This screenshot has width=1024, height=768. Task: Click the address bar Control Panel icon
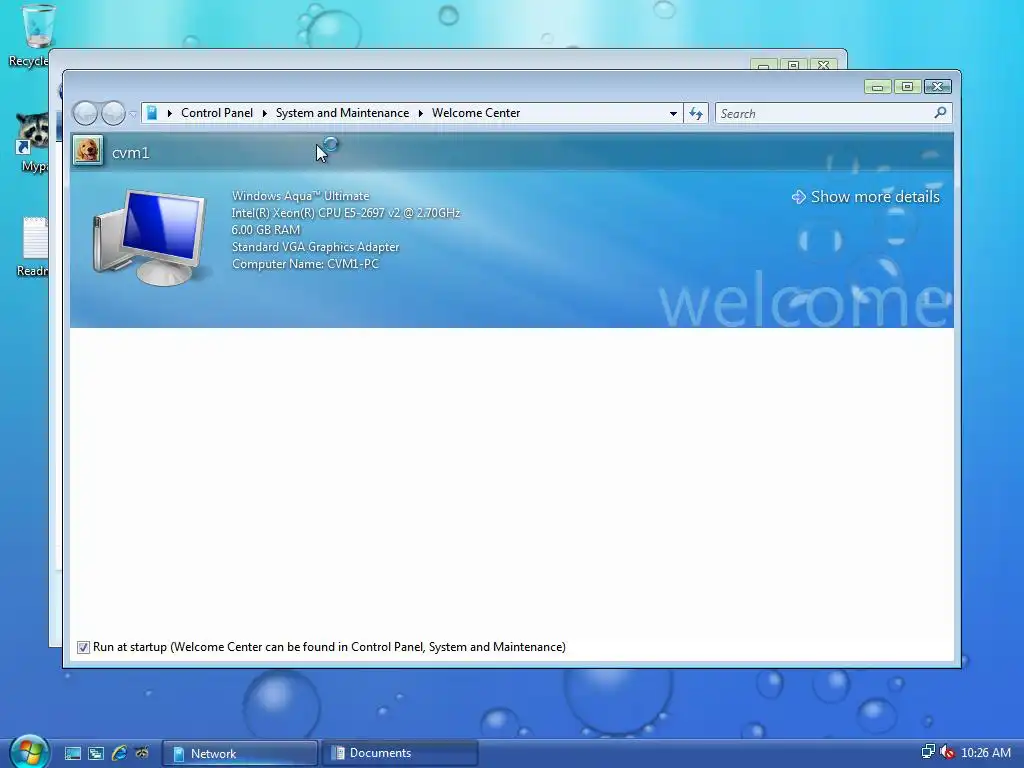coord(152,113)
